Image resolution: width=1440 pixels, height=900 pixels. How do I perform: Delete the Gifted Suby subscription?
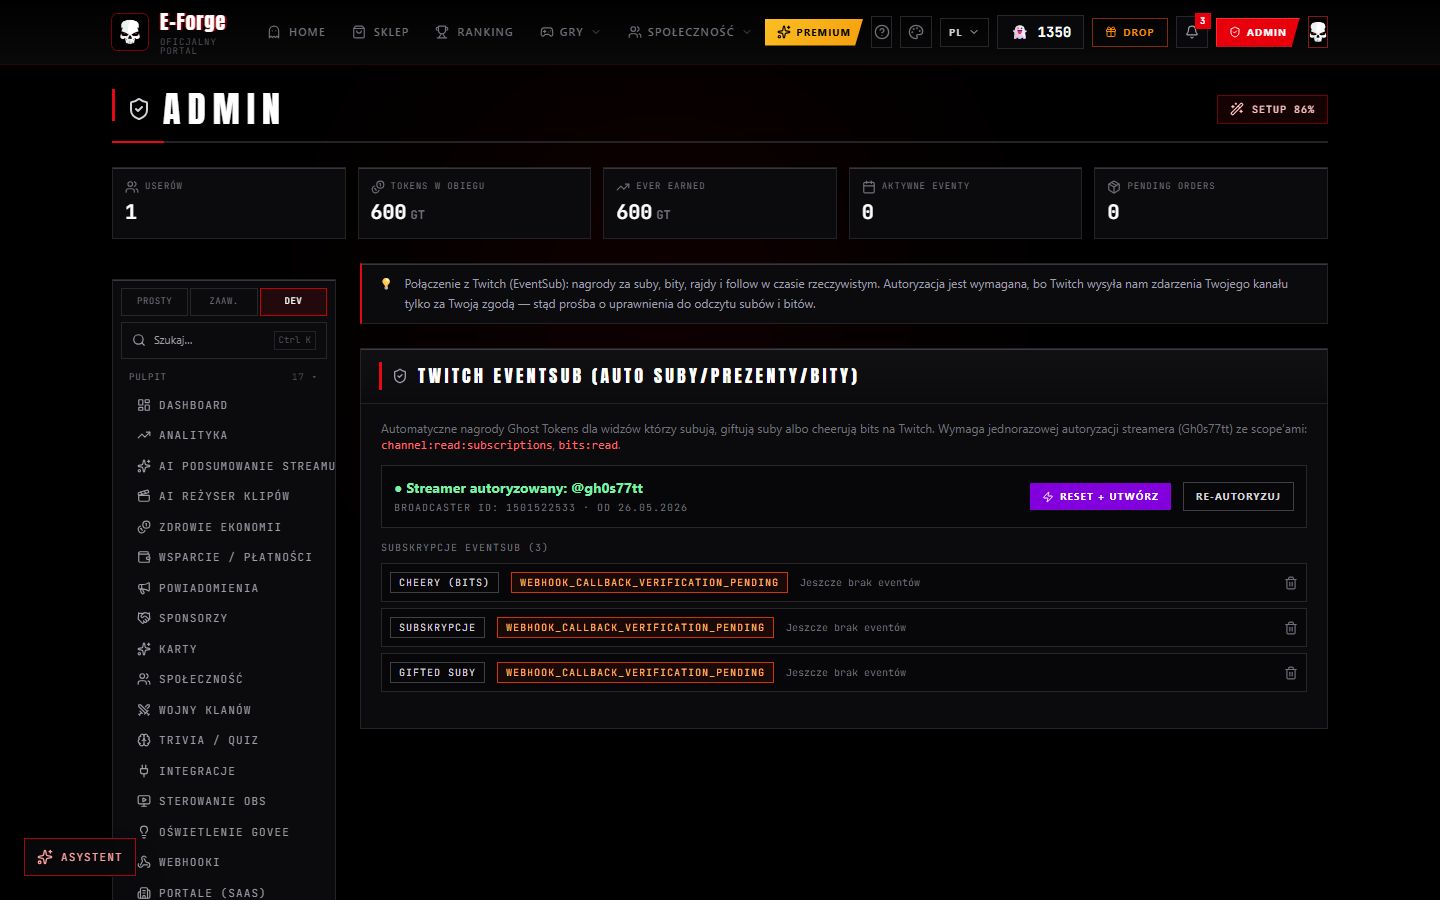coord(1291,673)
